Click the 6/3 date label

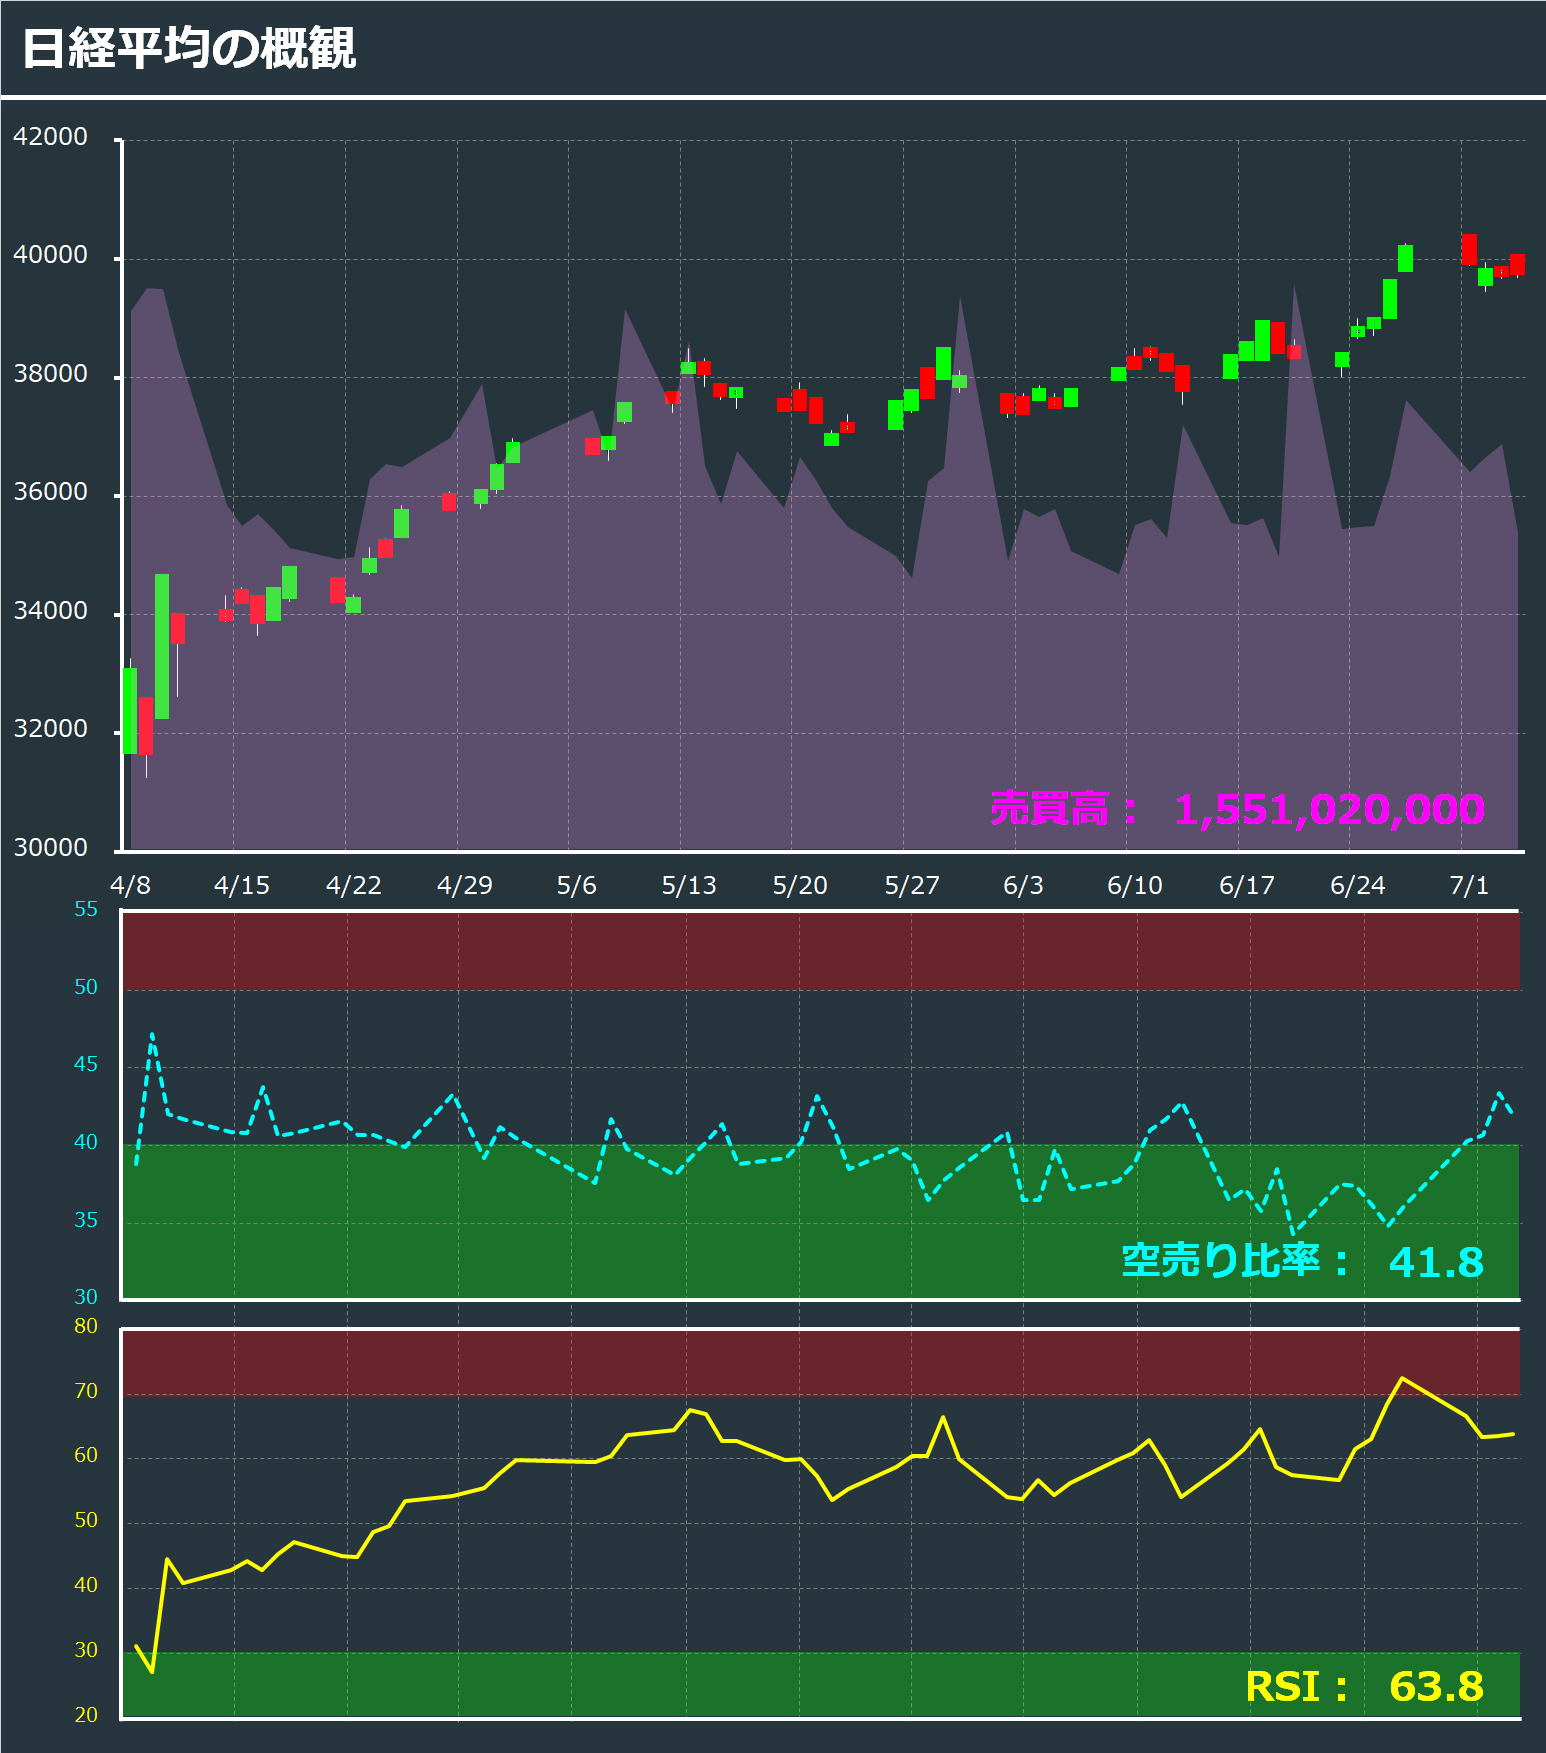(1023, 885)
